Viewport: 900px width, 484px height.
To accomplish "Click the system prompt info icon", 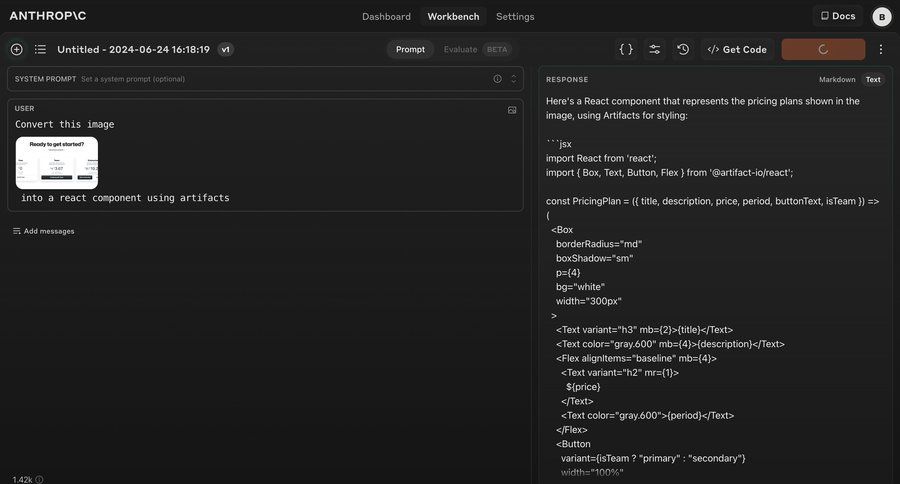I will pos(498,79).
